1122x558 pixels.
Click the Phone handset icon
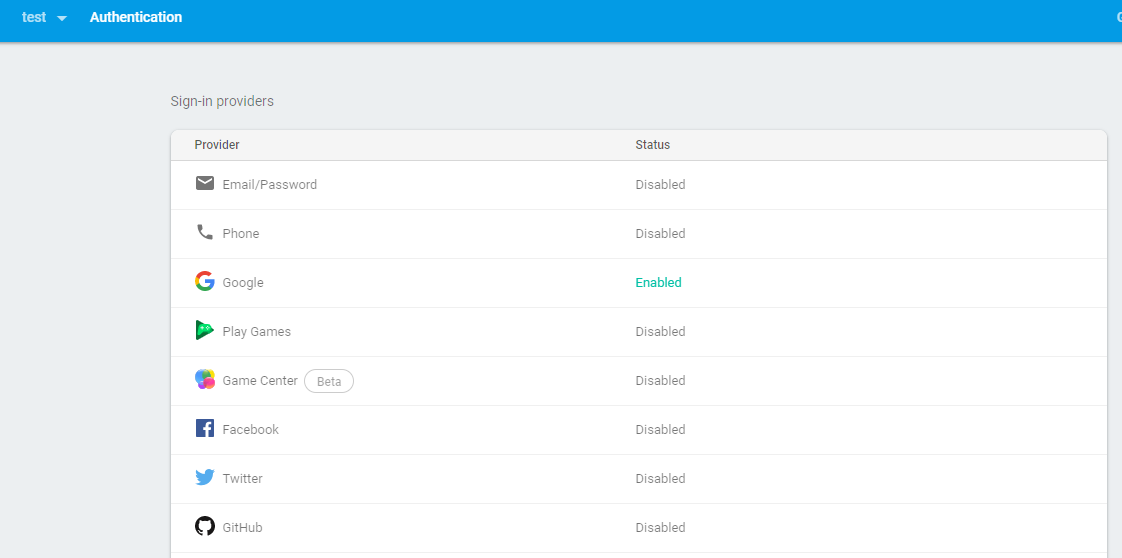coord(205,232)
